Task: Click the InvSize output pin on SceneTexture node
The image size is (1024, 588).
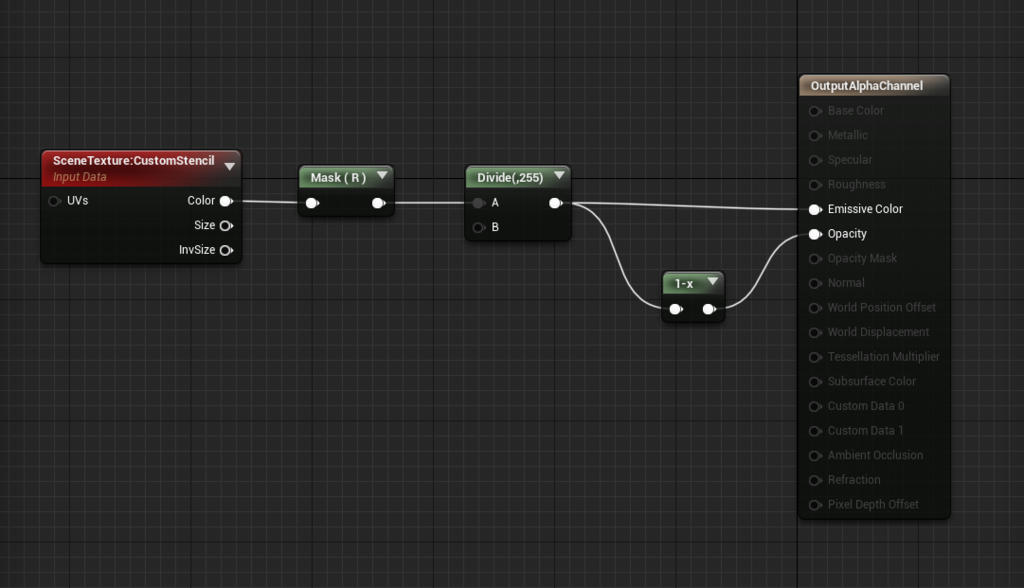Action: click(227, 250)
